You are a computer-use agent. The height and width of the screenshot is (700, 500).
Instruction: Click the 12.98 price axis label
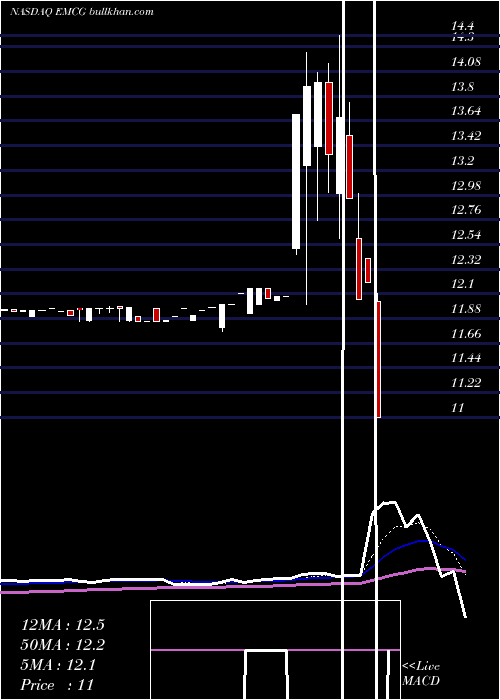(x=466, y=186)
